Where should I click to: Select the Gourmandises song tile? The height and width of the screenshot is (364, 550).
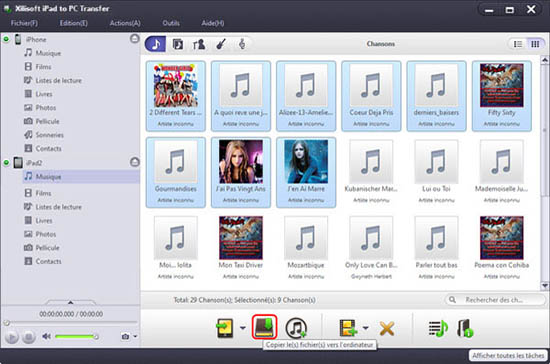[x=176, y=172]
